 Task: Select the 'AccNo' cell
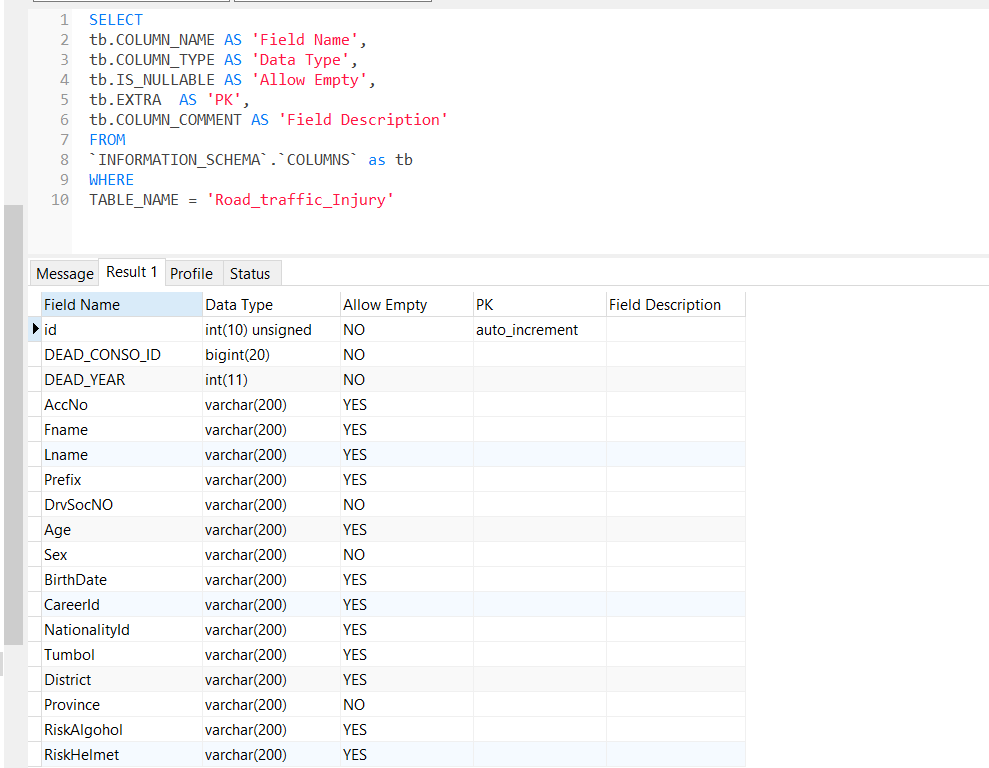click(x=122, y=405)
